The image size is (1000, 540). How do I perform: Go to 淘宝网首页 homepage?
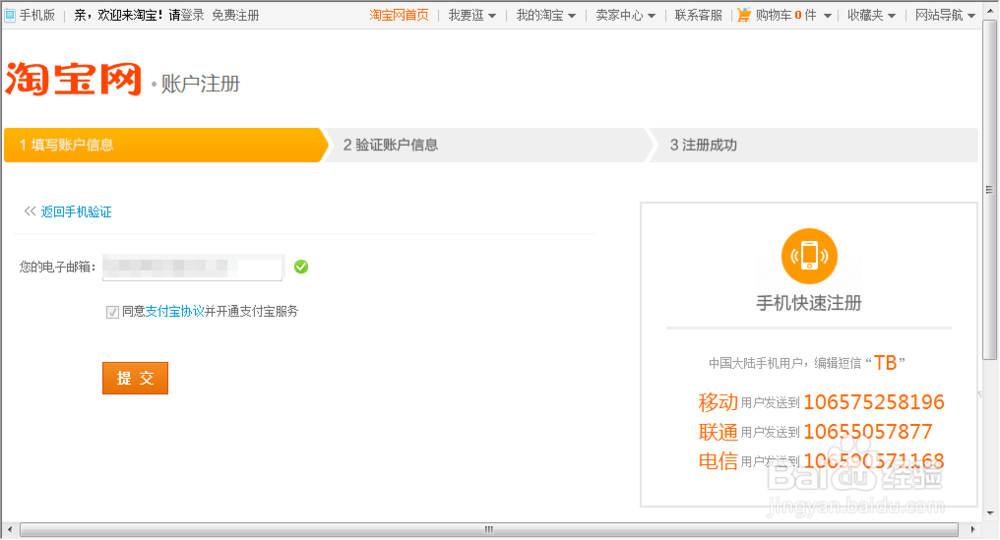399,15
